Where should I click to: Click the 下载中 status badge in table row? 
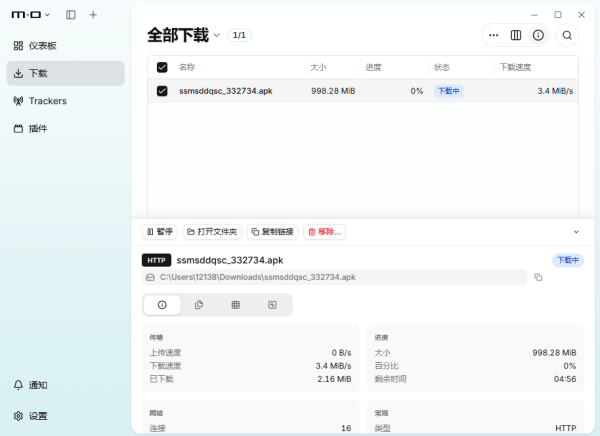click(448, 91)
